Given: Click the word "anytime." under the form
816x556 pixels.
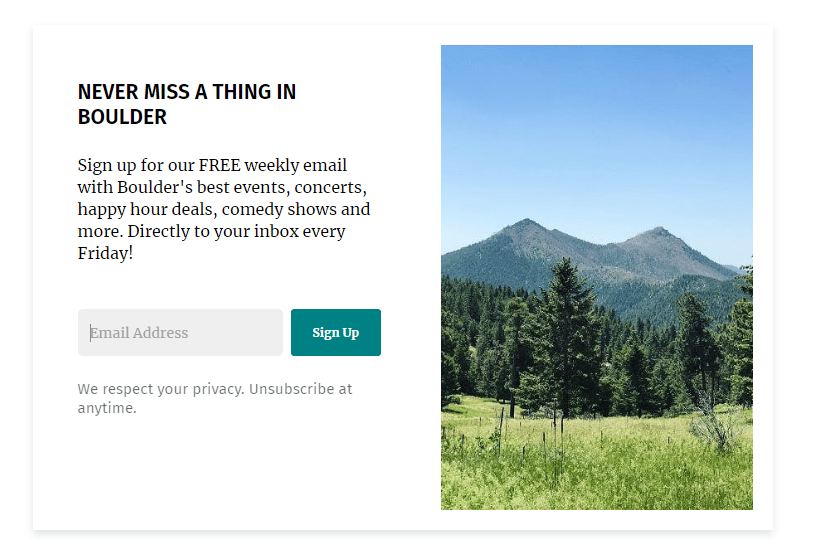Looking at the screenshot, I should pos(107,408).
